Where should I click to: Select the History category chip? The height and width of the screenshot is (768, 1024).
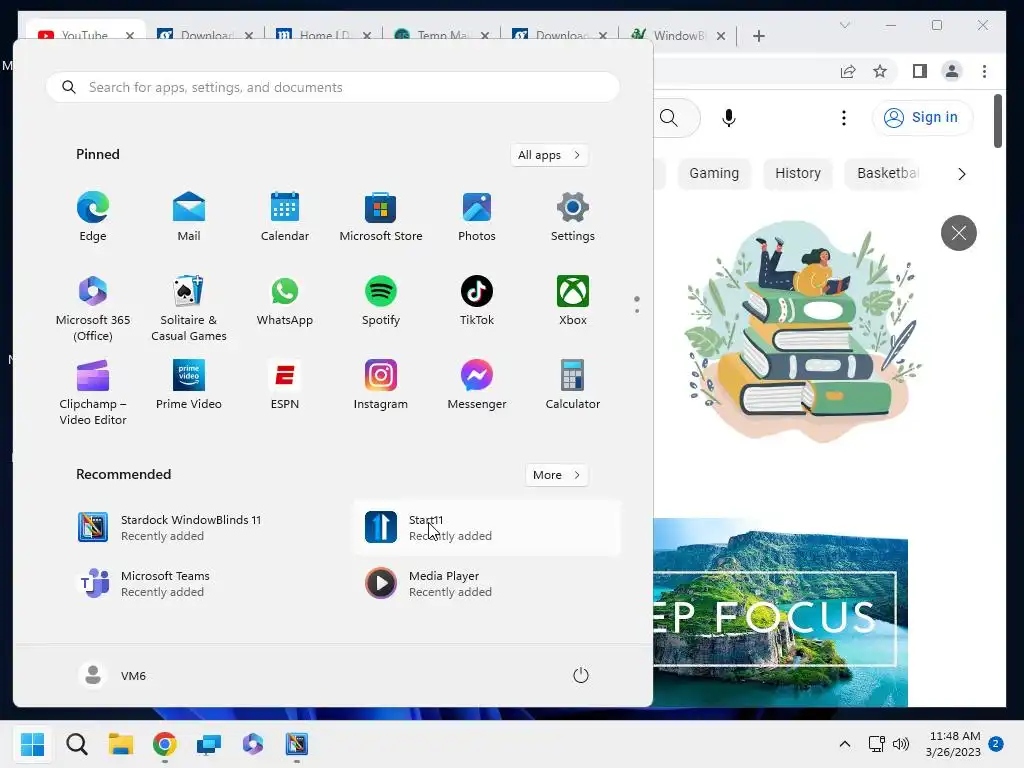click(x=797, y=173)
